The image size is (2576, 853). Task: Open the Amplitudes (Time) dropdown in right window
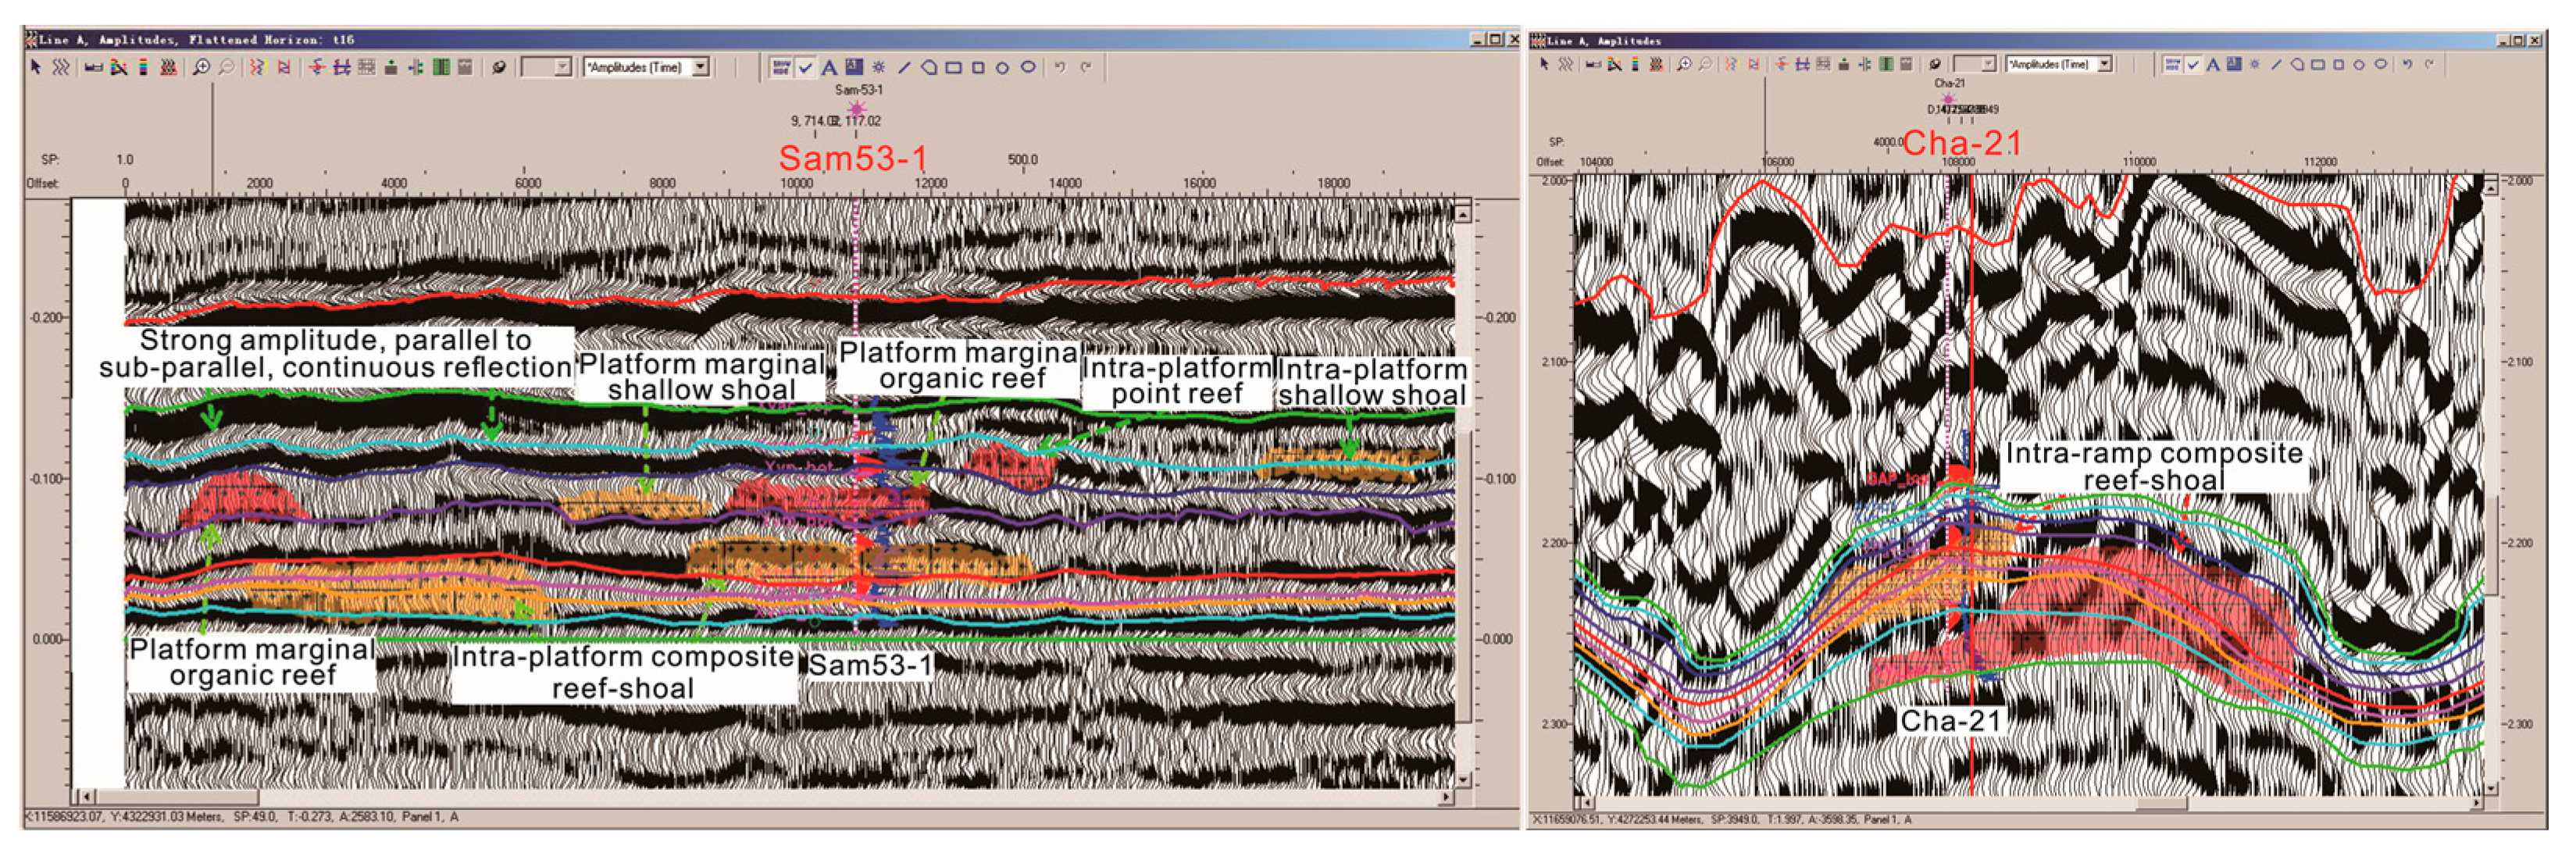click(x=2105, y=64)
